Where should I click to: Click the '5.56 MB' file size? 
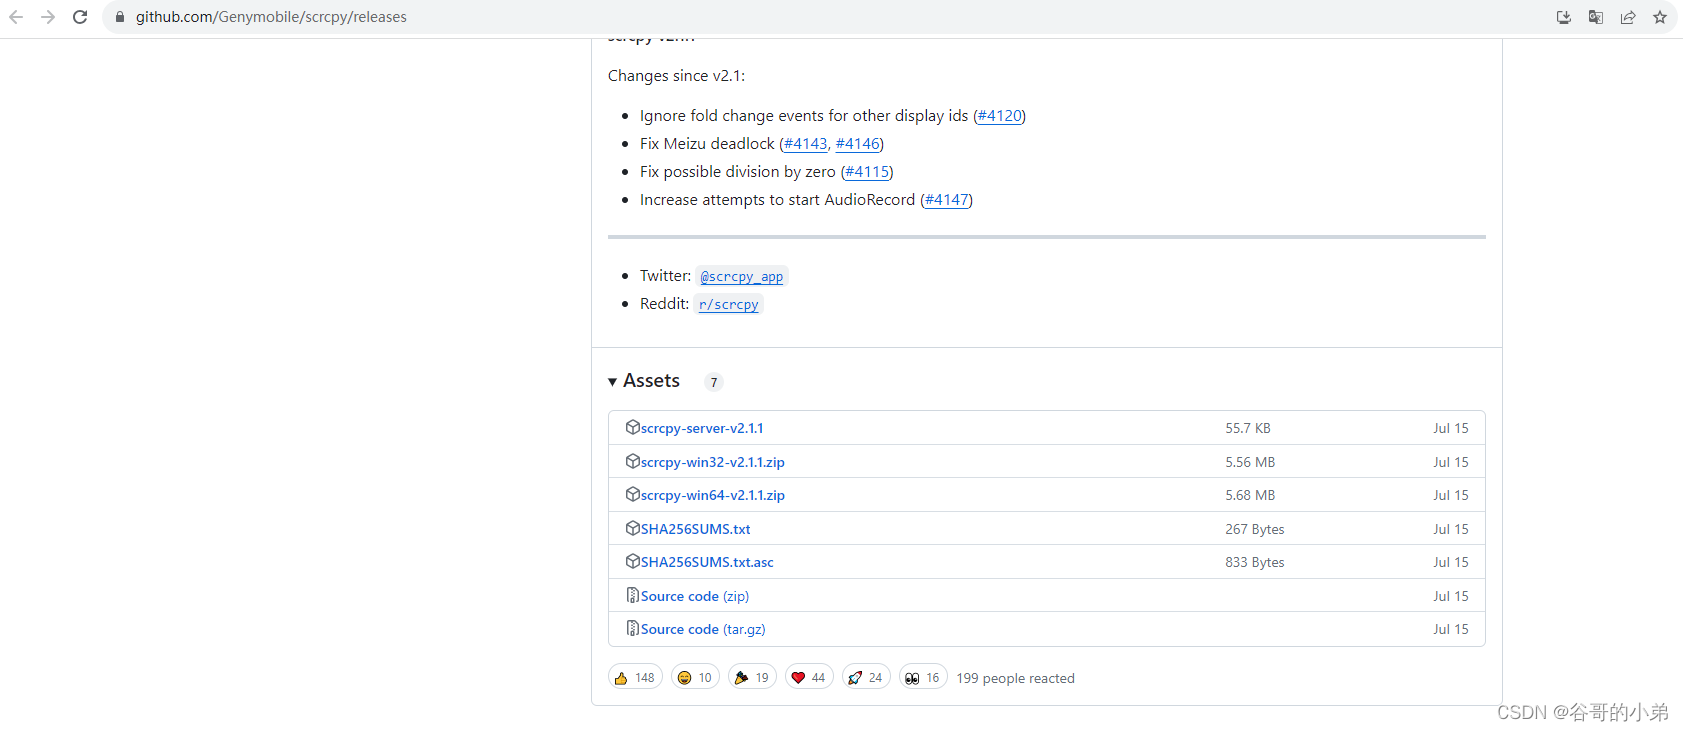pos(1250,462)
